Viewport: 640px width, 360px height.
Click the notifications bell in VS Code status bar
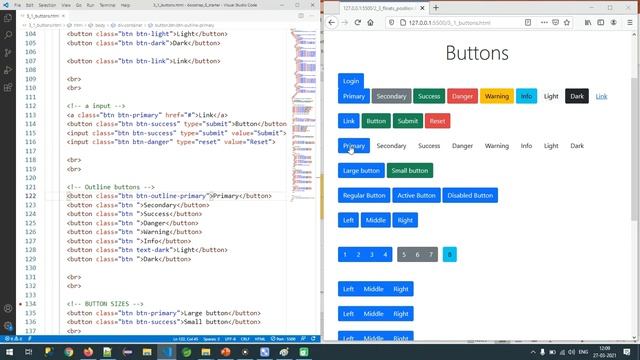tap(313, 339)
